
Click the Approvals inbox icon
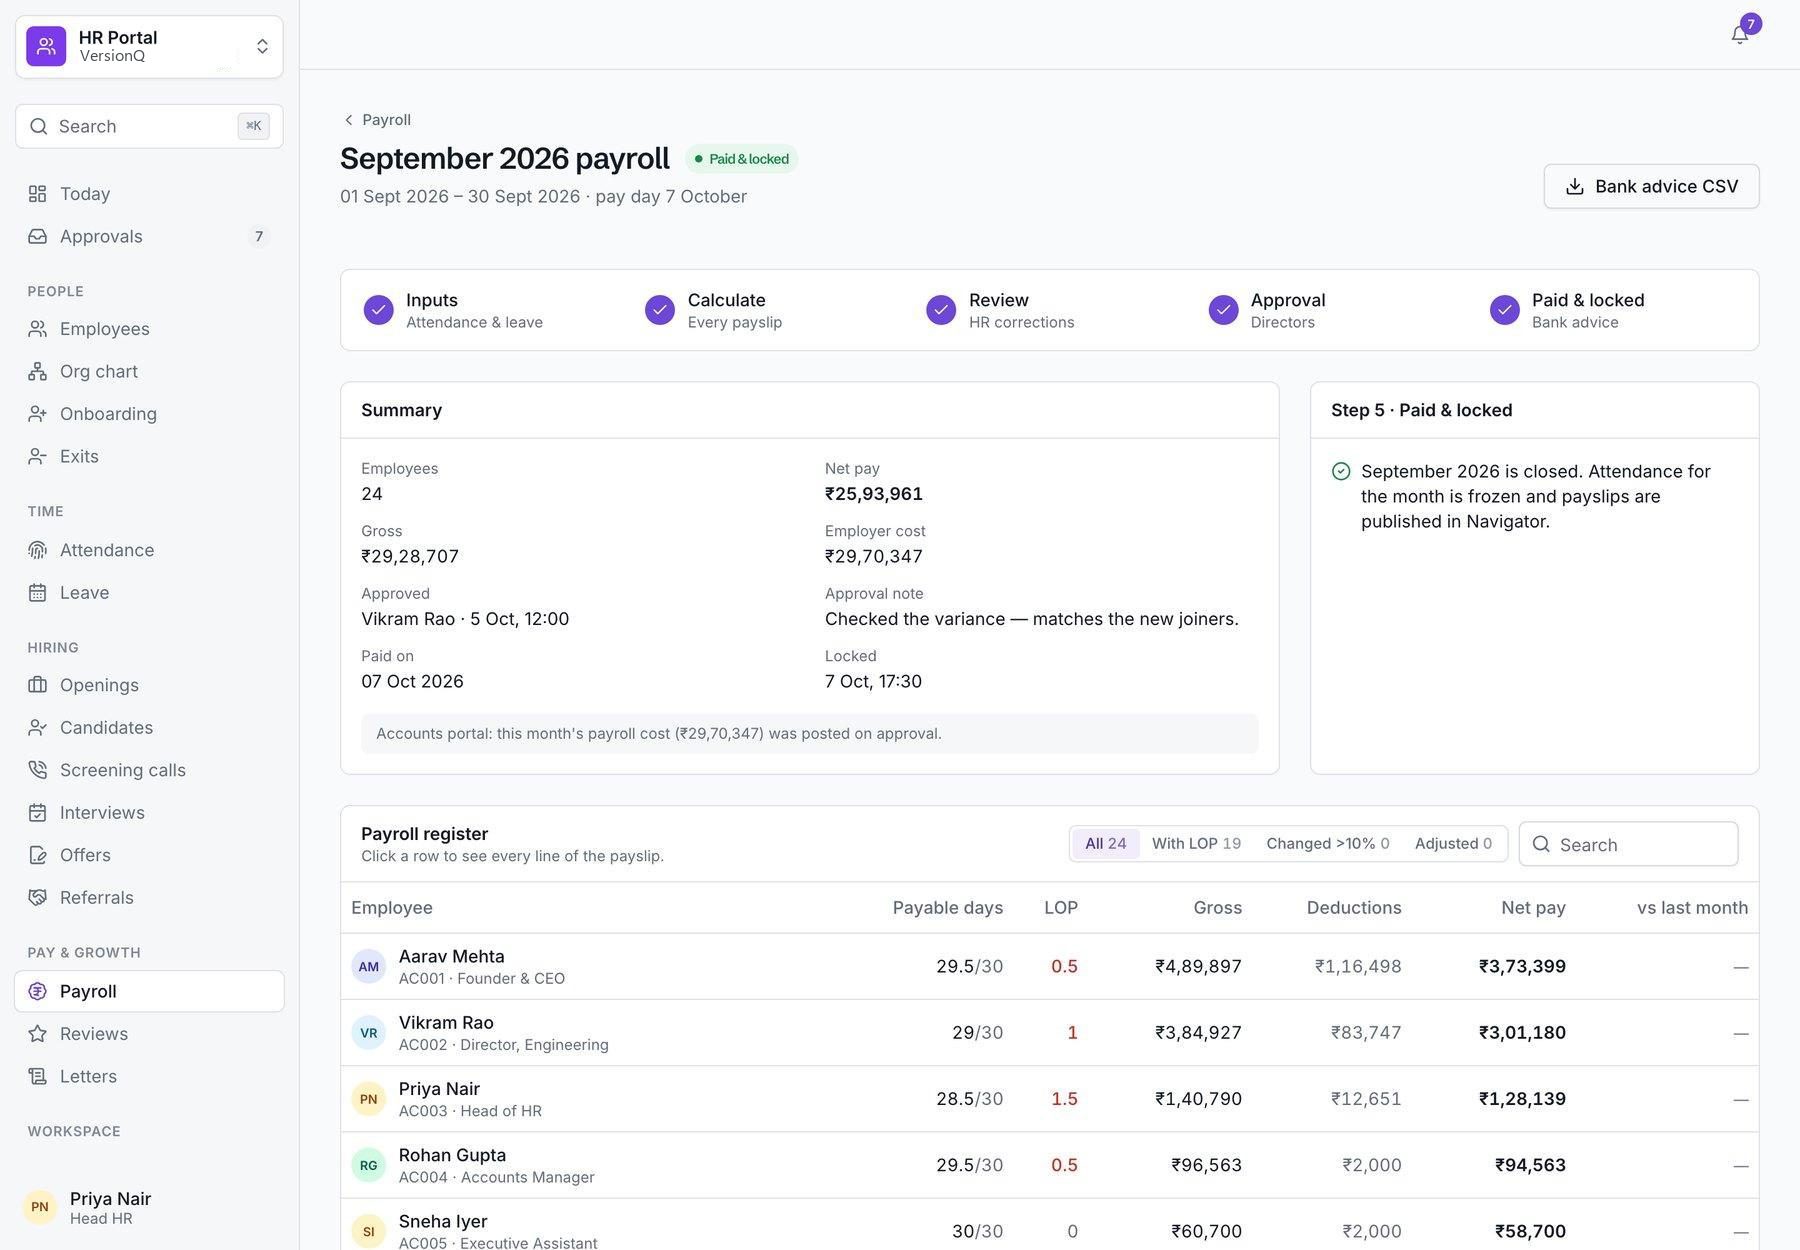point(38,236)
